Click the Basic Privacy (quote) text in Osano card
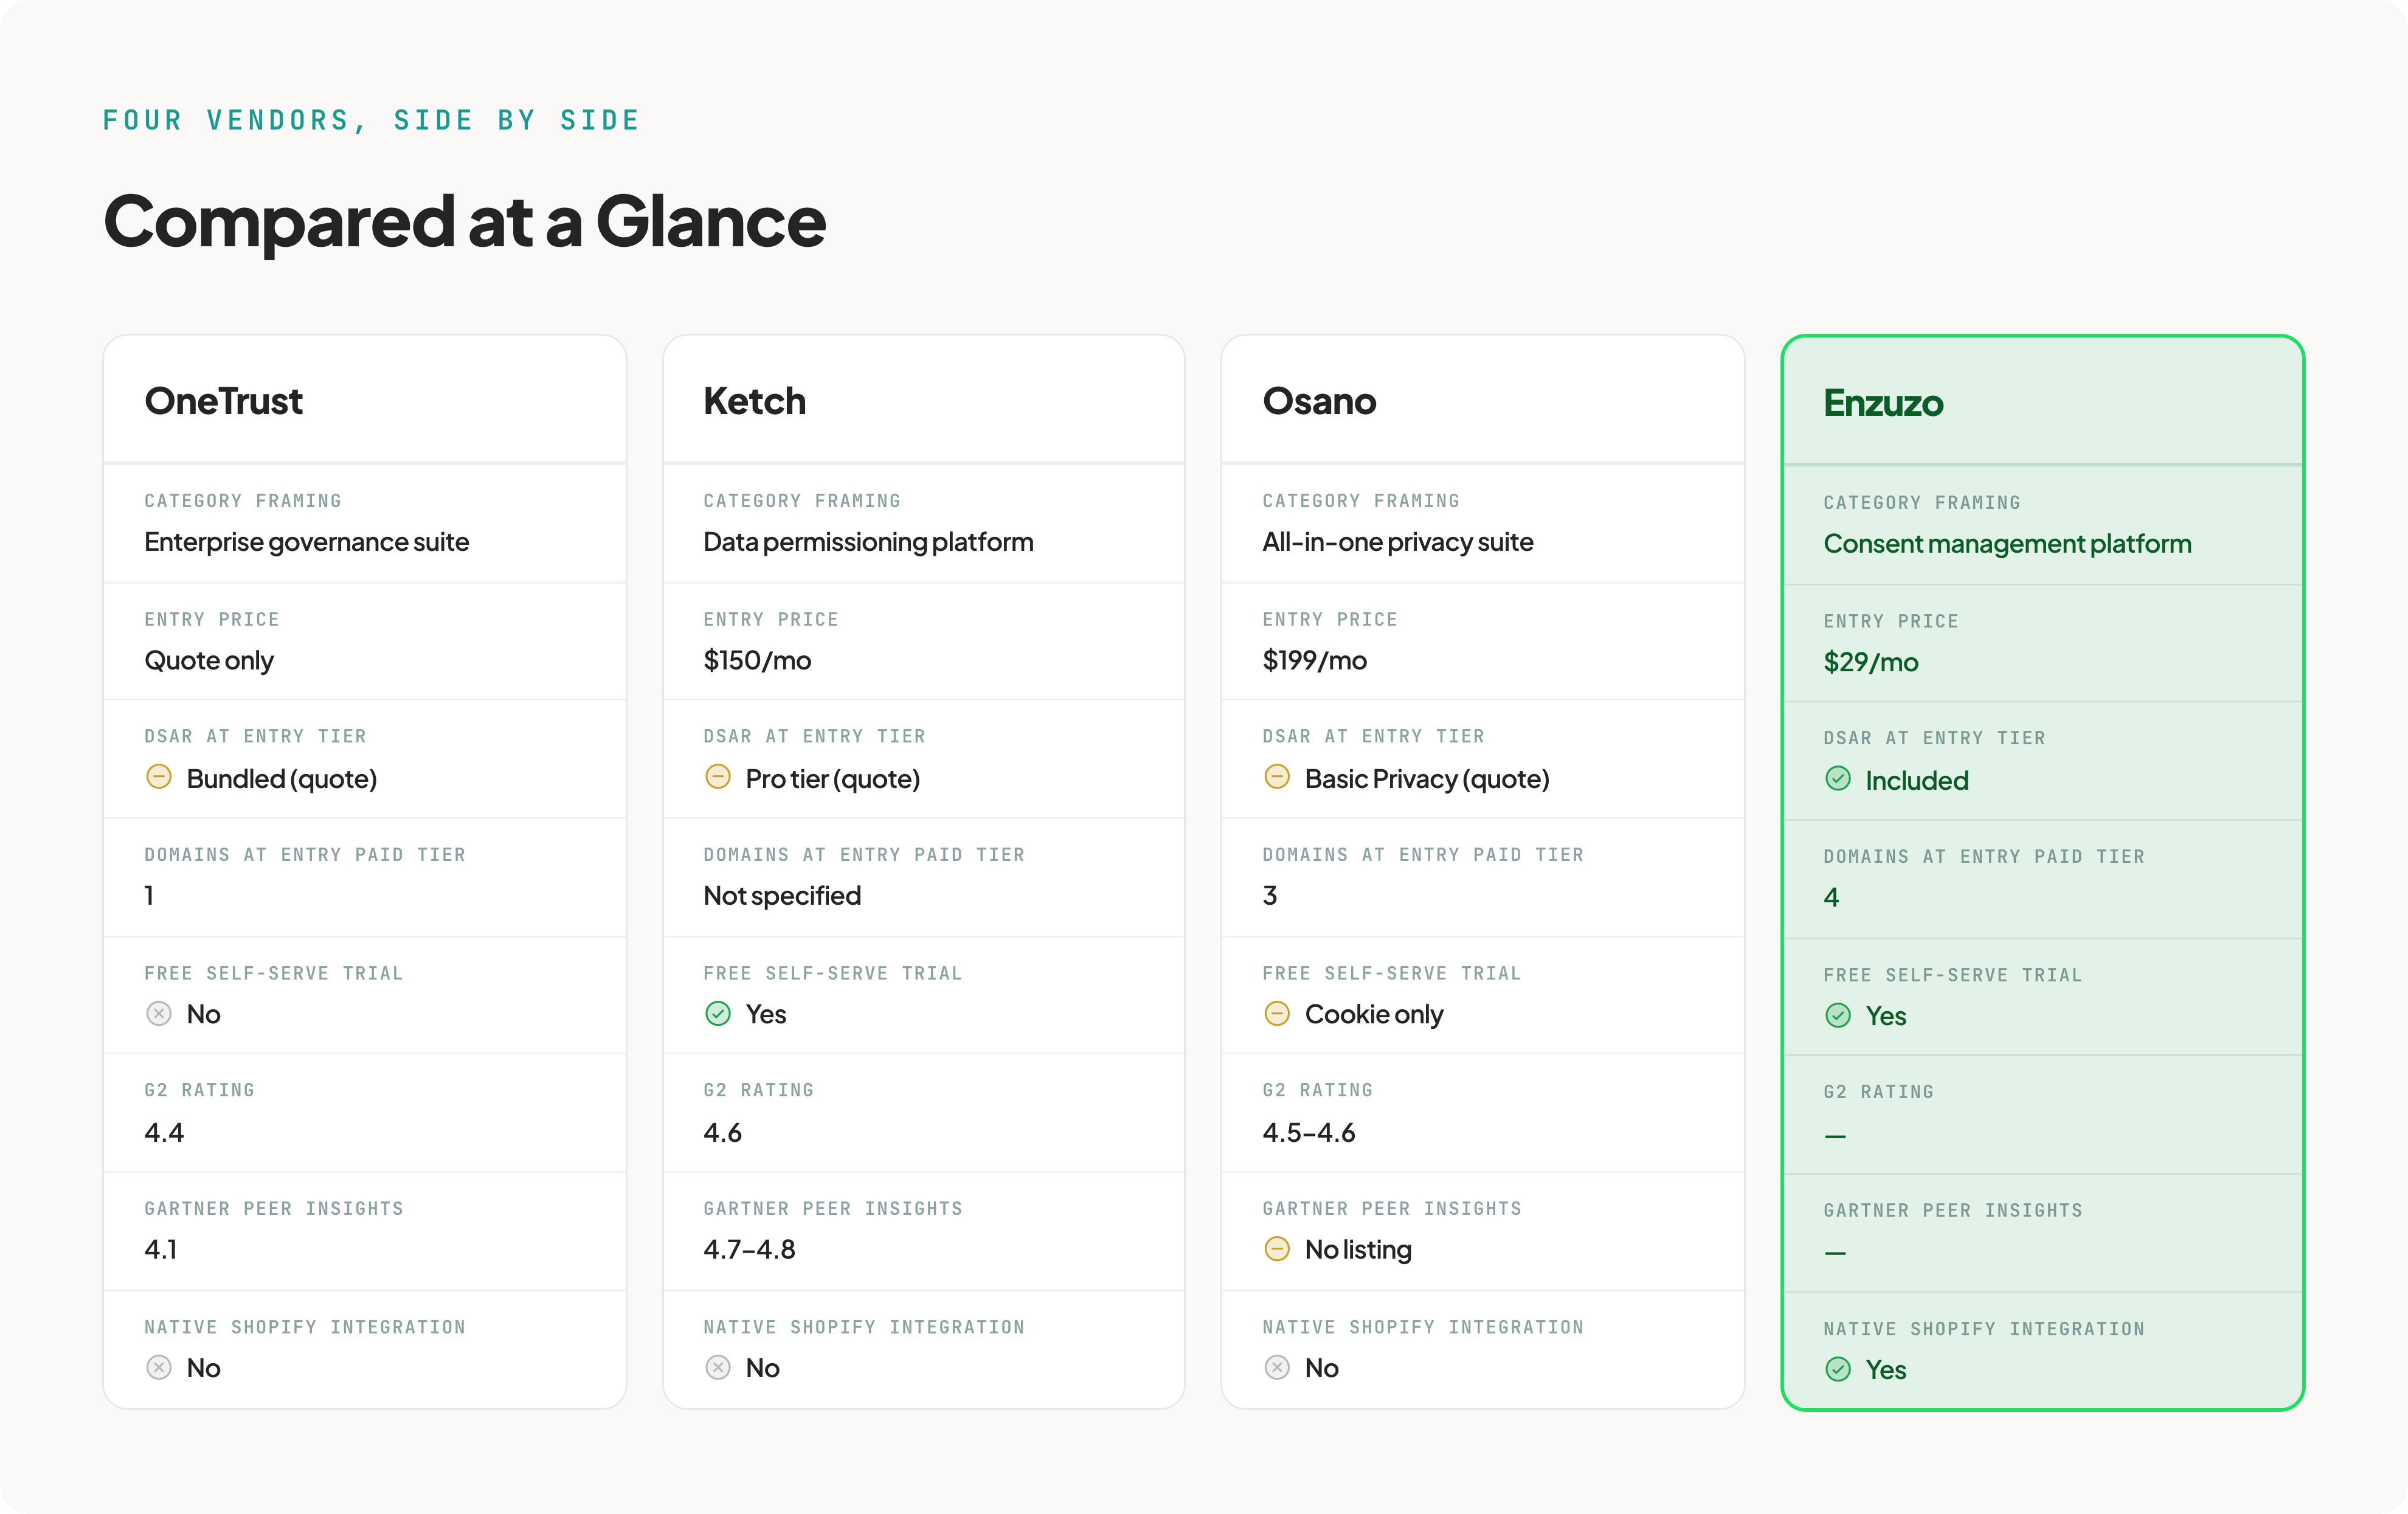The image size is (2408, 1514). pyautogui.click(x=1427, y=779)
